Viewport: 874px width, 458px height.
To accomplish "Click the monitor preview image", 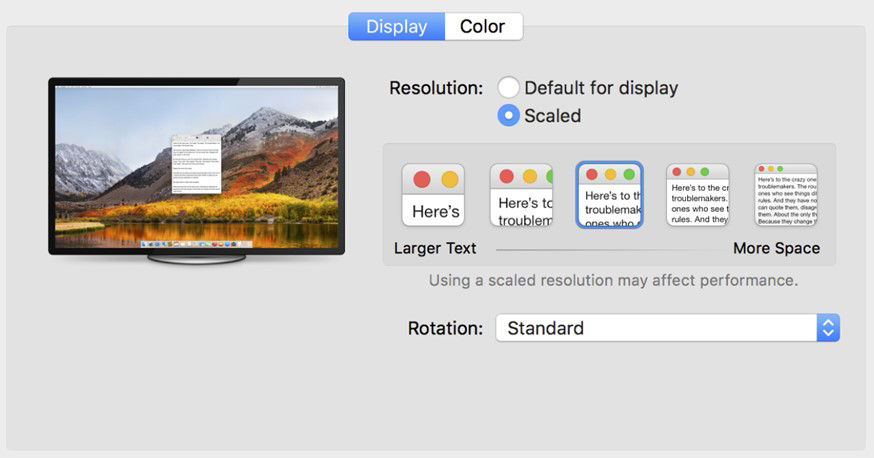I will coord(196,165).
